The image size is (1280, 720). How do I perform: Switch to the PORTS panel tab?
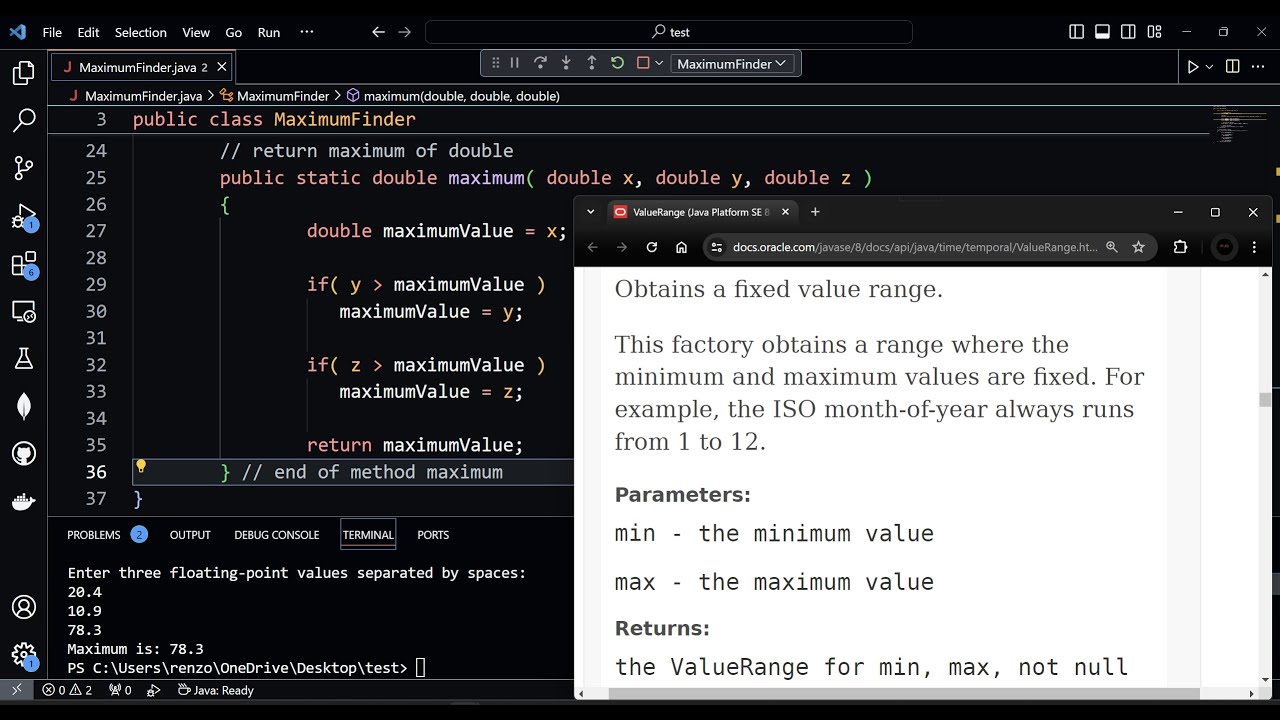pyautogui.click(x=433, y=535)
